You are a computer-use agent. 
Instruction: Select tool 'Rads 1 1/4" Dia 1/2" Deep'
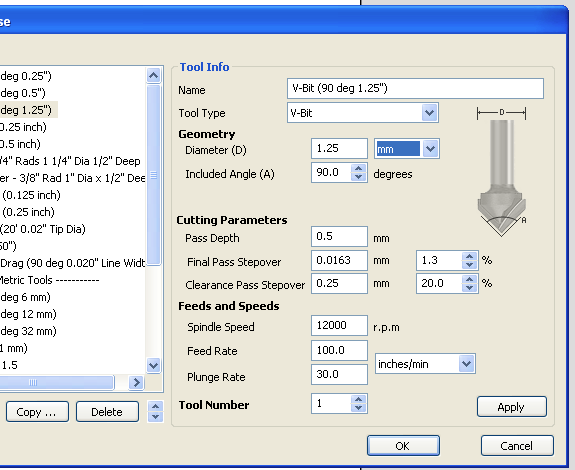click(x=70, y=161)
